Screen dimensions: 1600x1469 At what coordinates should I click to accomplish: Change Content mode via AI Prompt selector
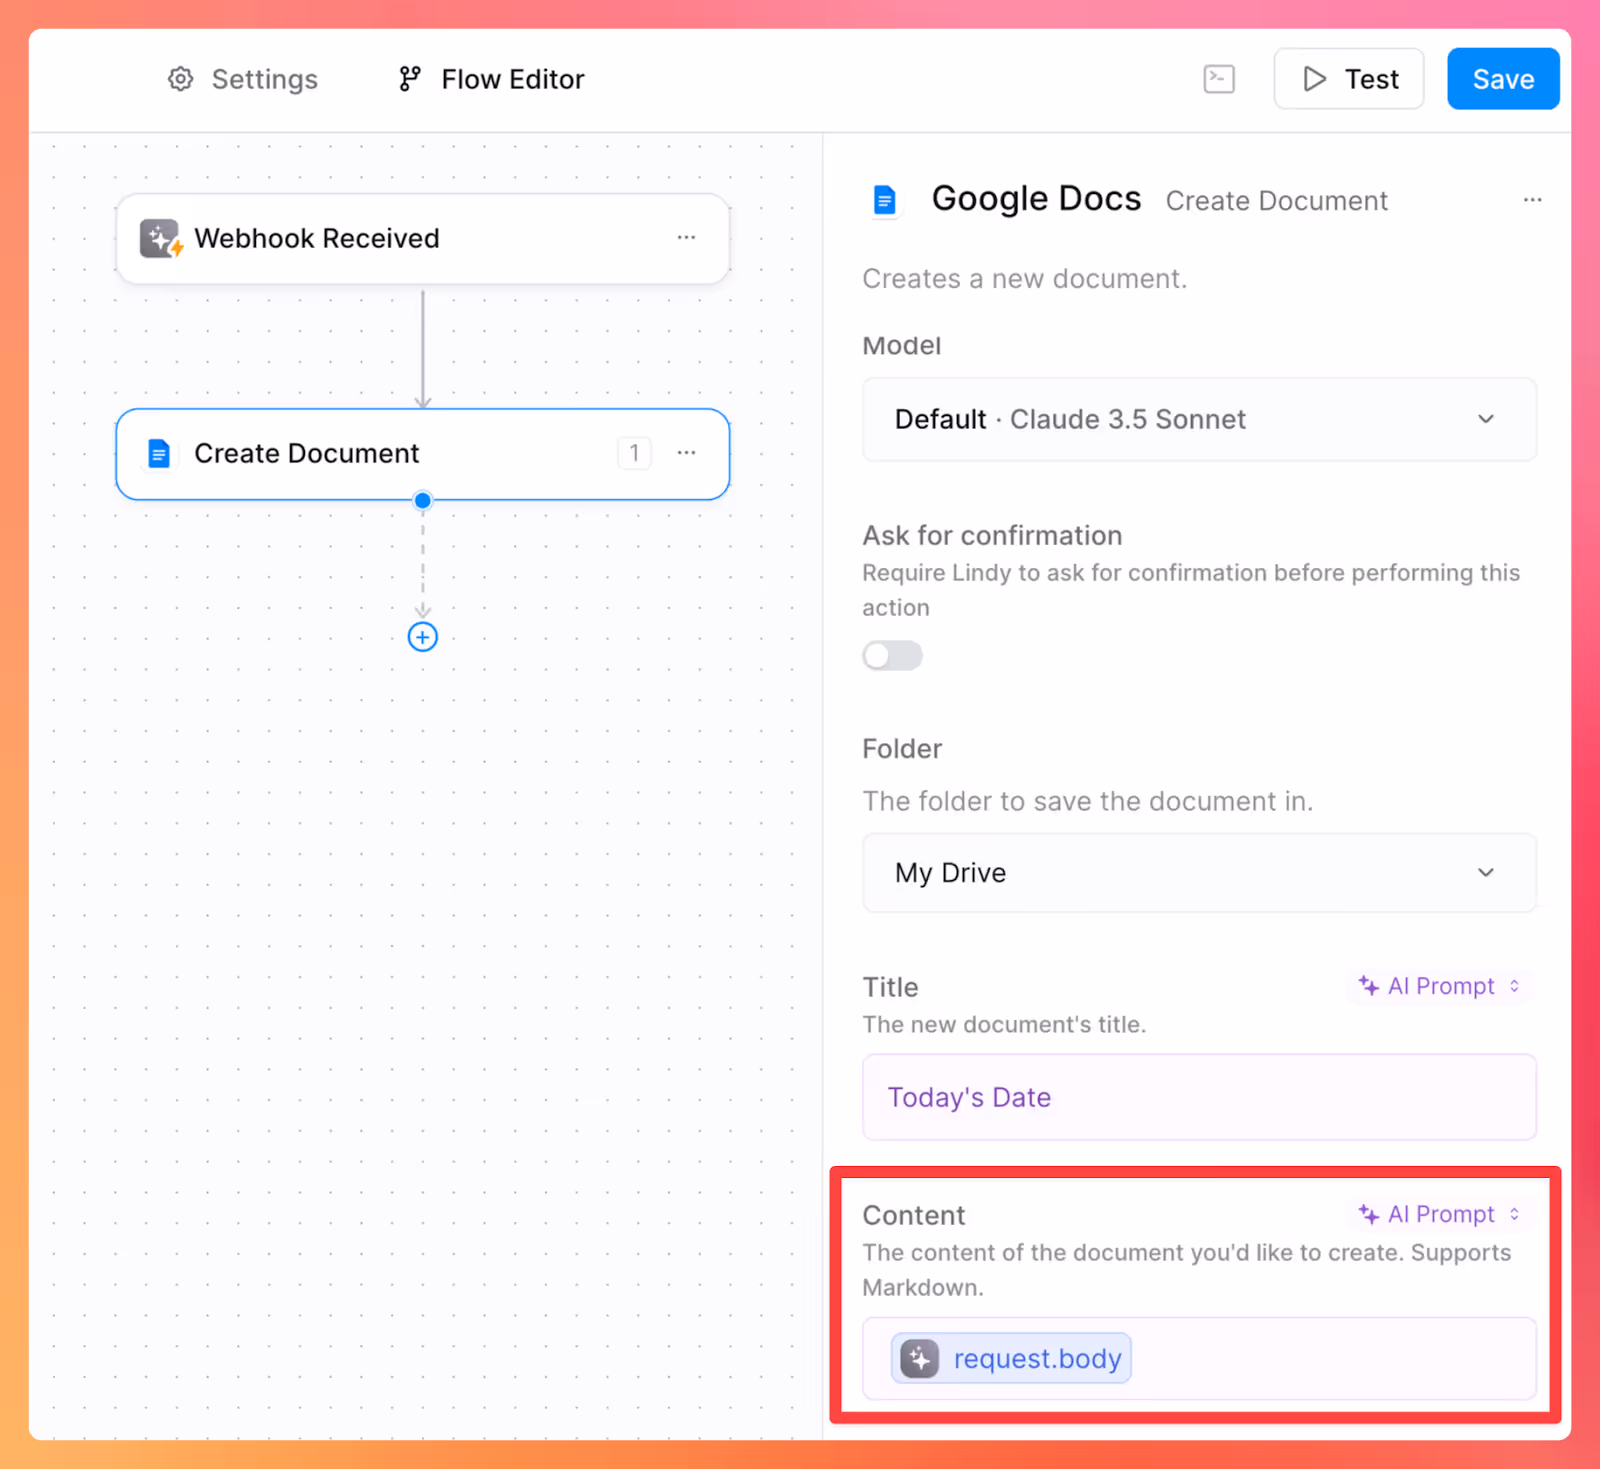[1439, 1214]
